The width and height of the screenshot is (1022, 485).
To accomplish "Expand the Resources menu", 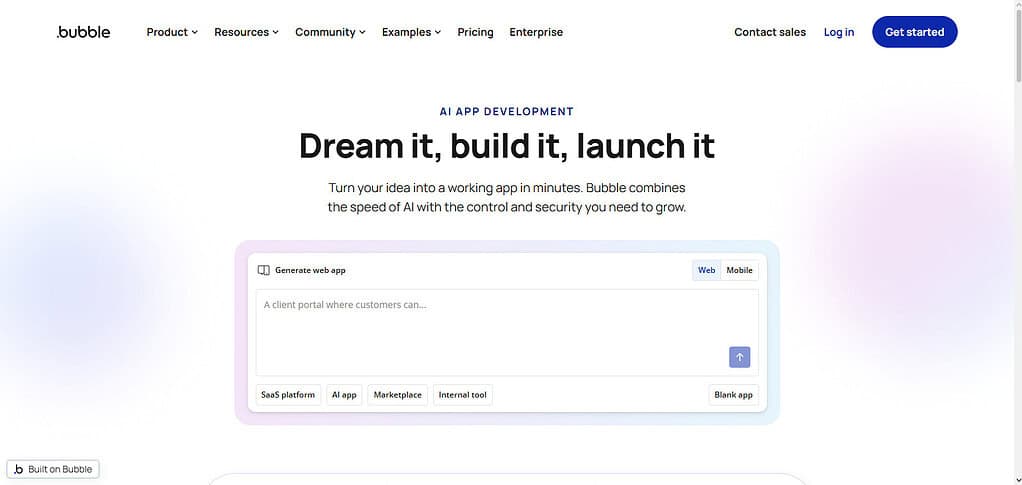I will point(246,32).
